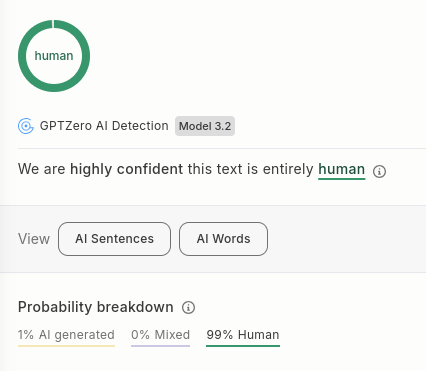Click the purple bar under Mixed
Viewport: 426px width, 371px height.
[160, 346]
